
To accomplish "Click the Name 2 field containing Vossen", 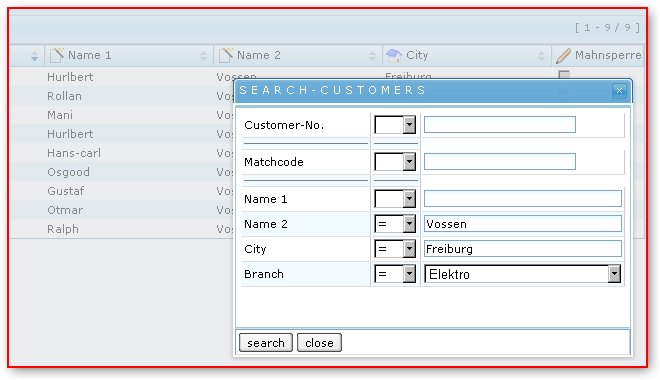I will pyautogui.click(x=522, y=224).
